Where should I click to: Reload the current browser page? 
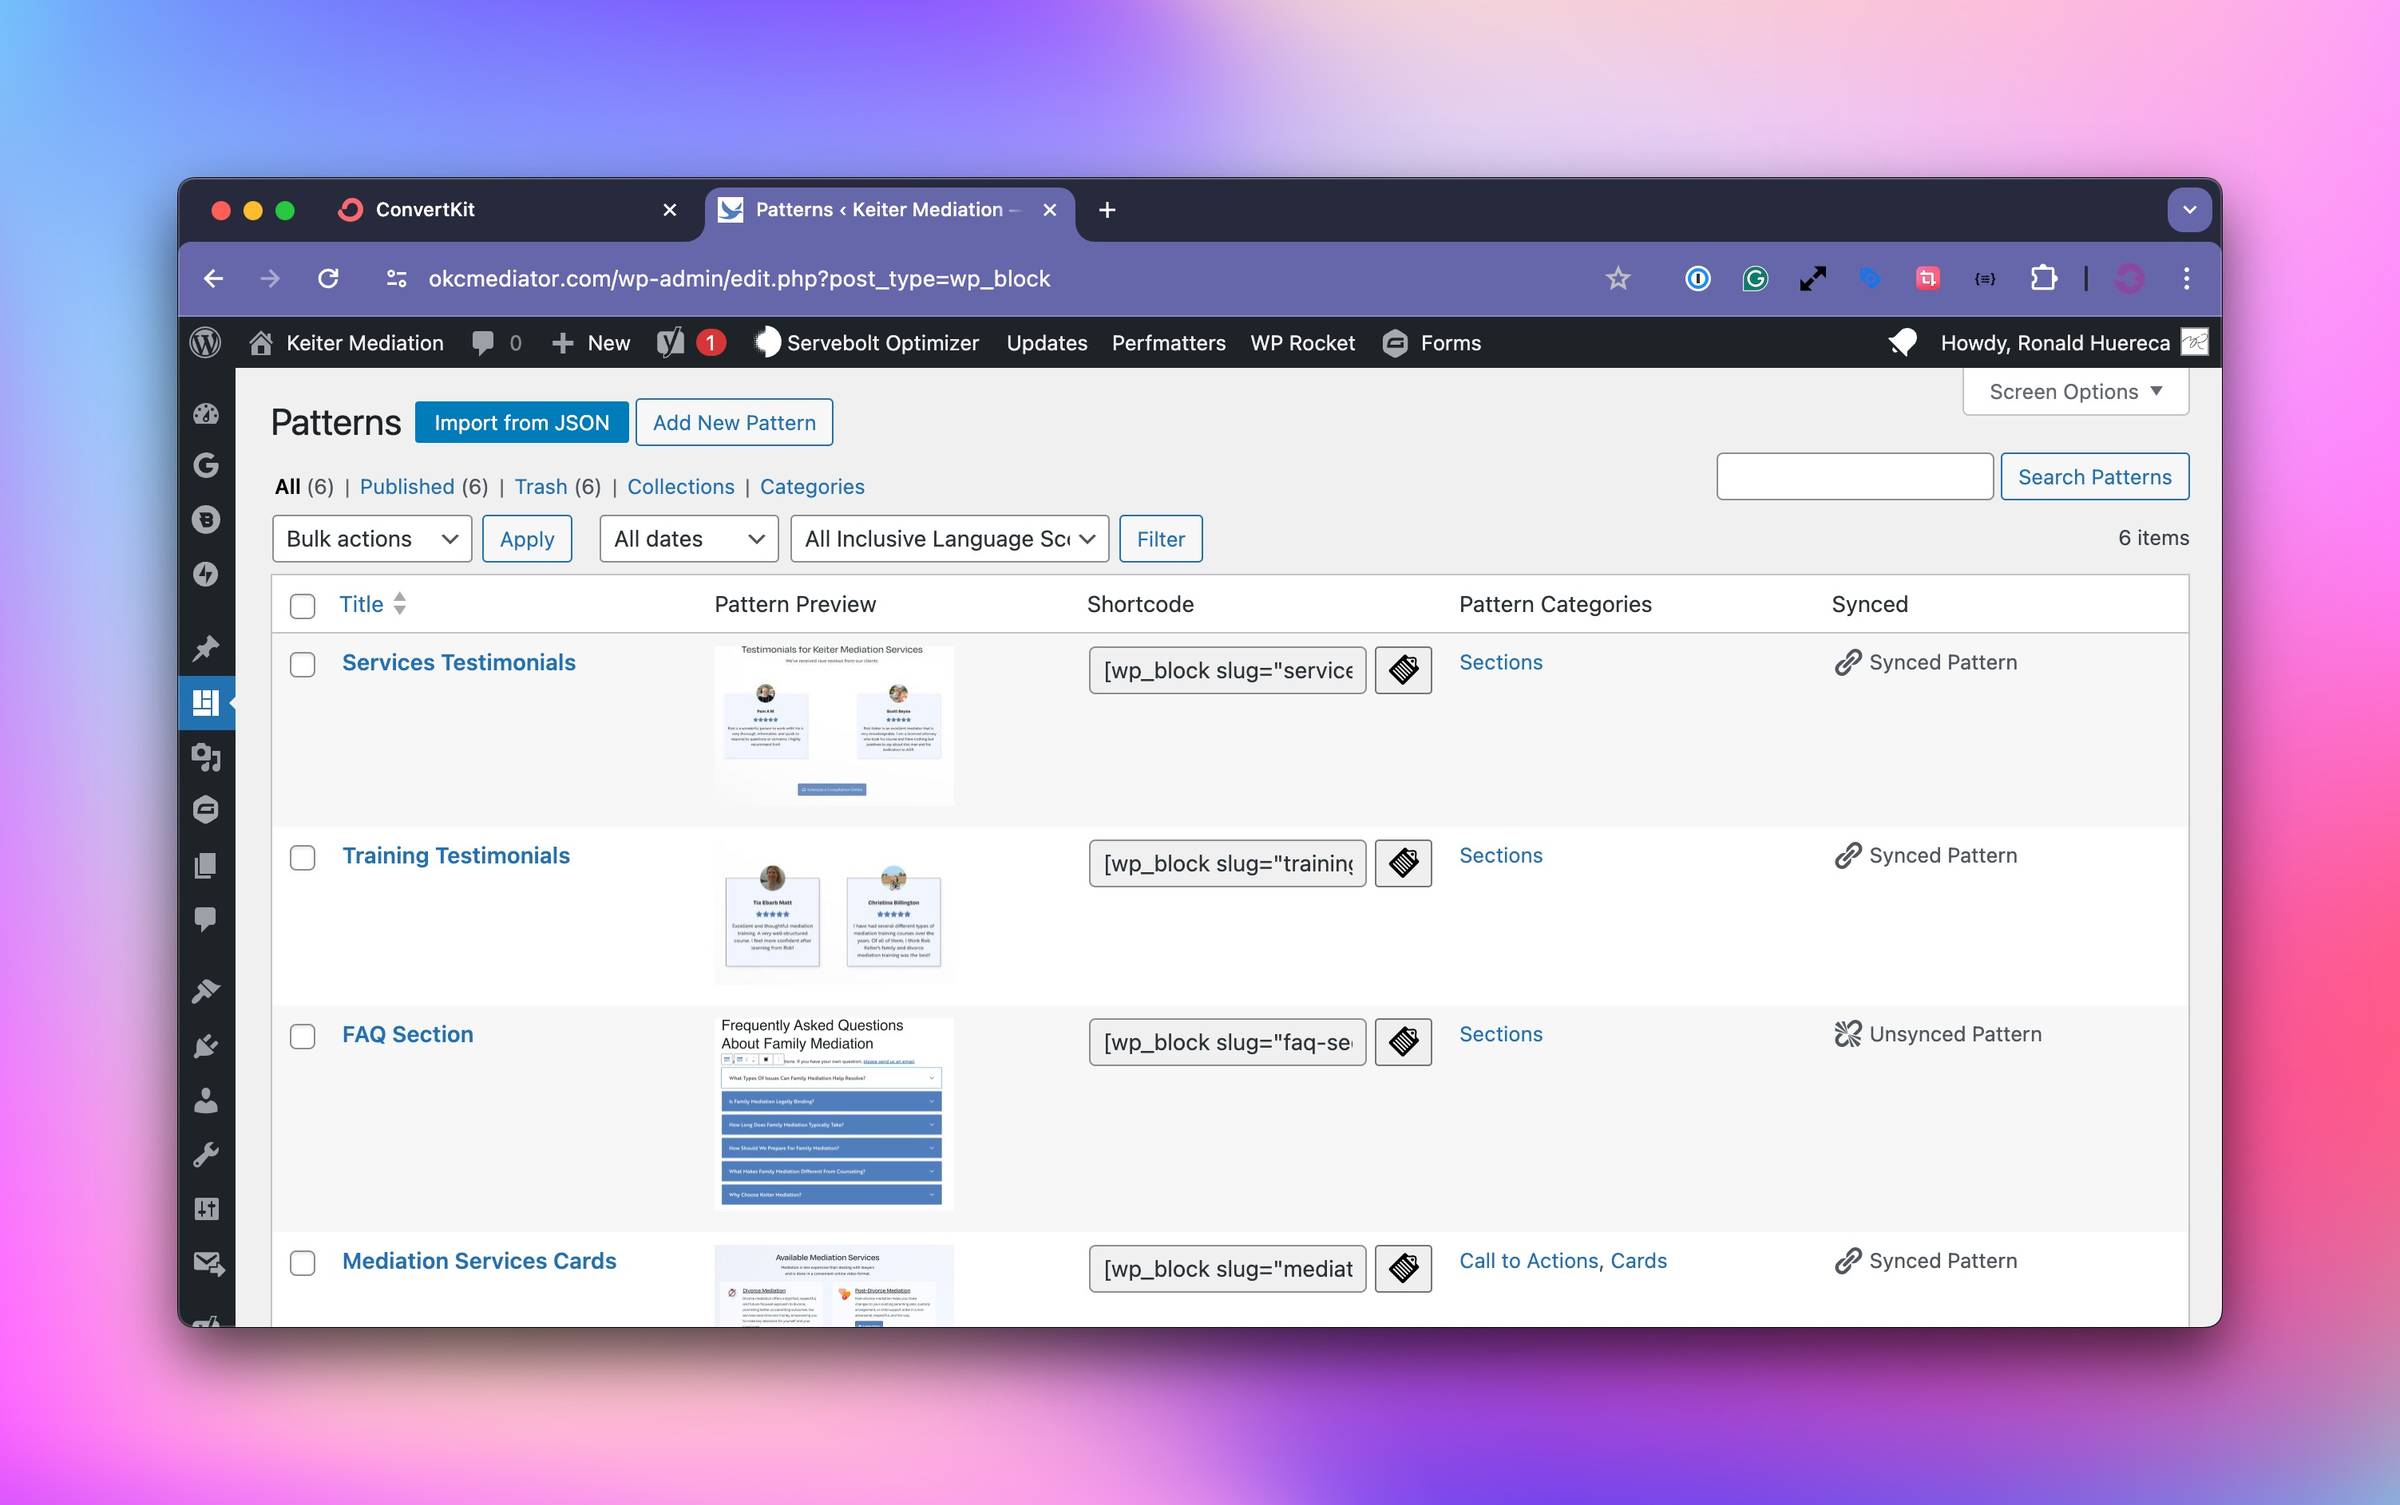tap(328, 278)
